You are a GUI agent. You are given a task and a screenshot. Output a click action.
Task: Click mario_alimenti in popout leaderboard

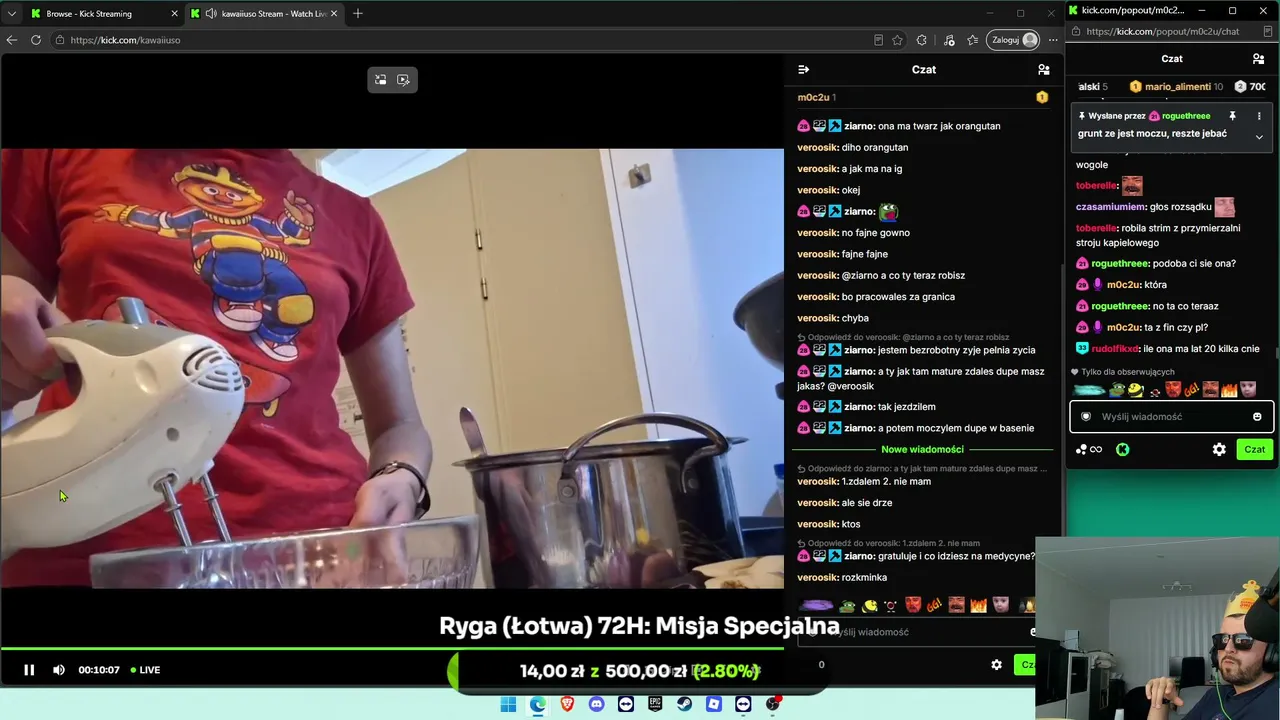coord(1178,87)
